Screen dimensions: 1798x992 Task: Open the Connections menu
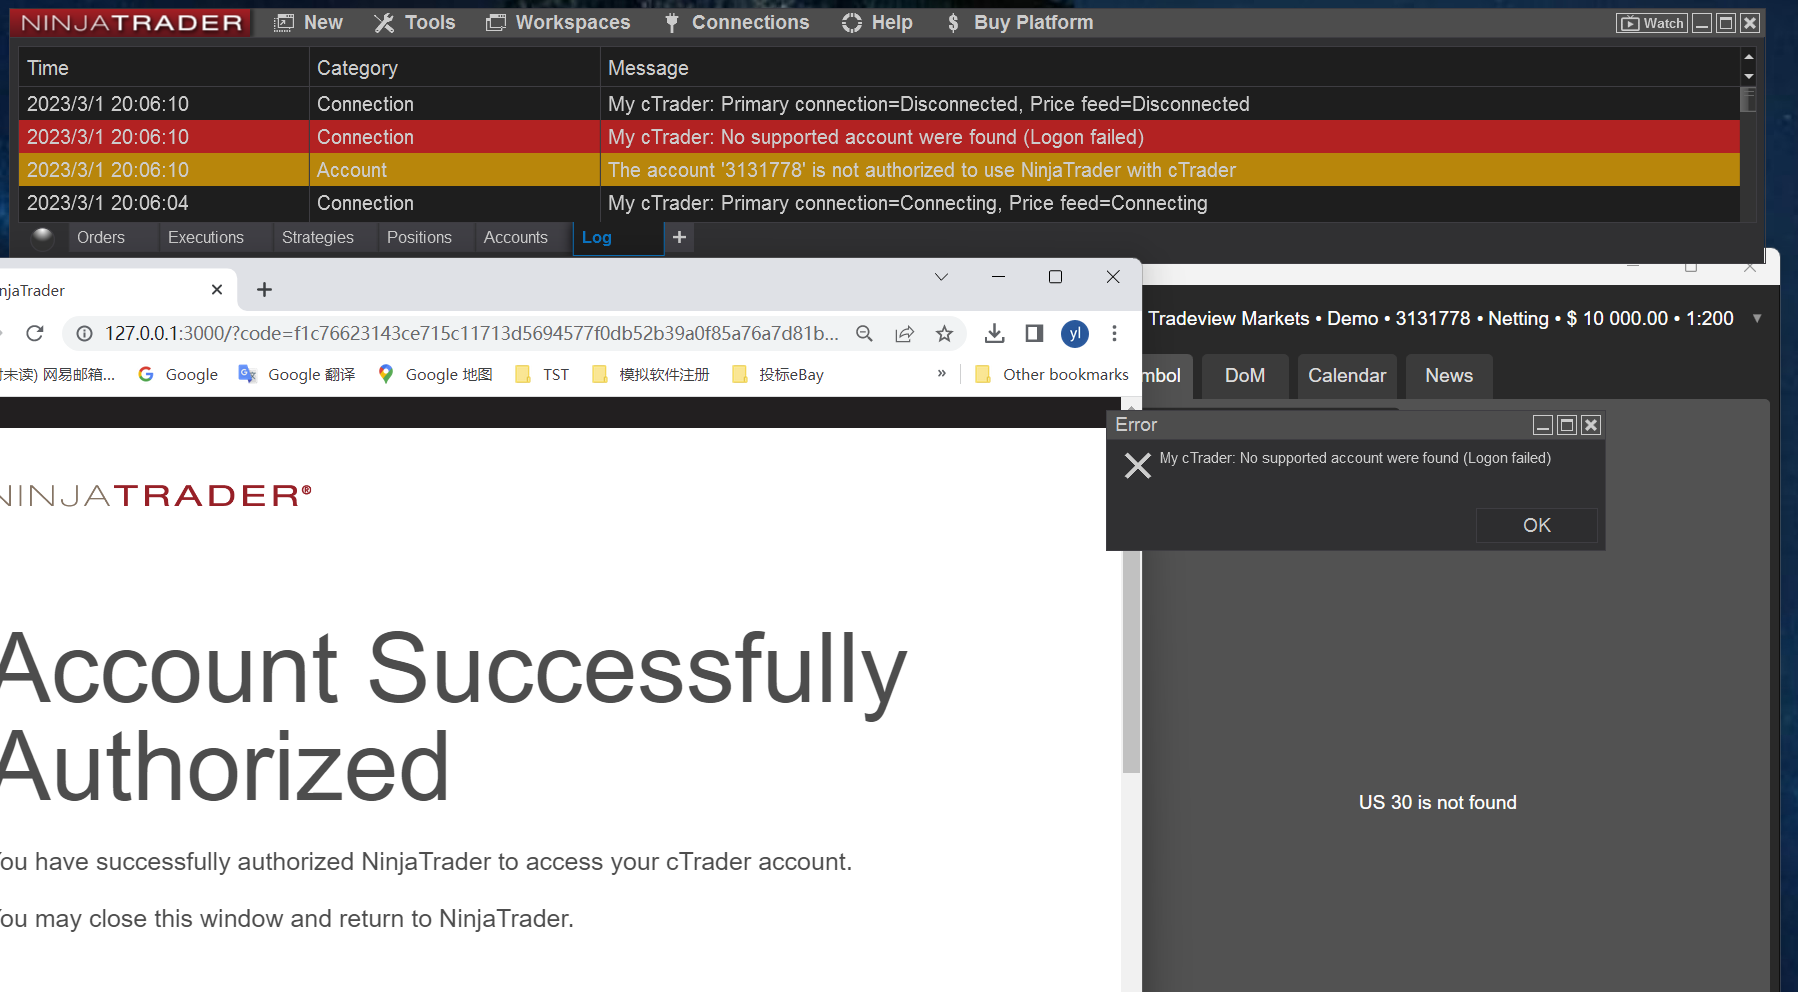click(736, 23)
